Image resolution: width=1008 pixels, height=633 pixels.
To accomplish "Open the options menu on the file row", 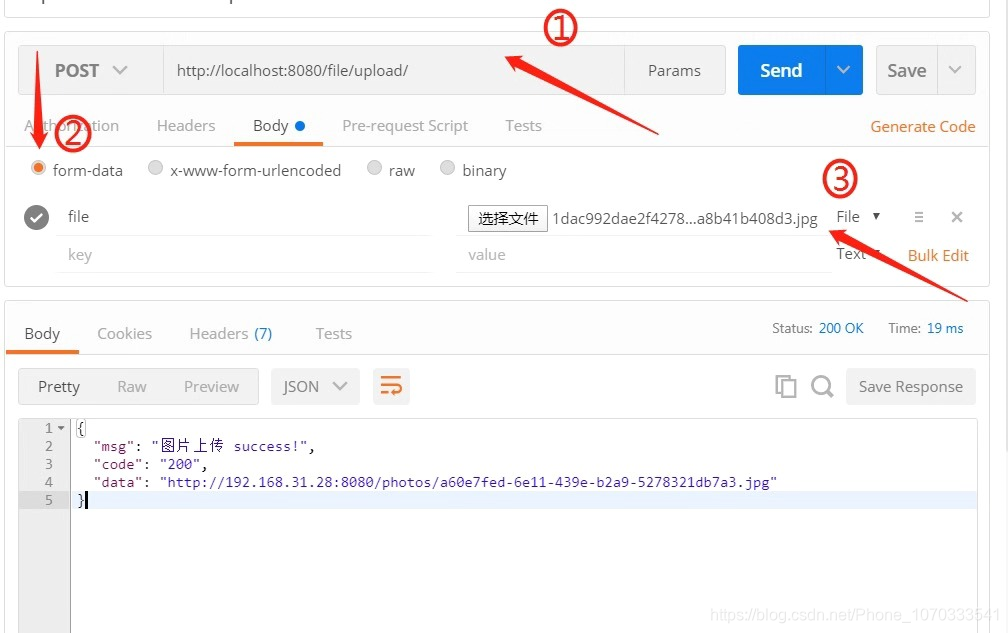I will 918,216.
